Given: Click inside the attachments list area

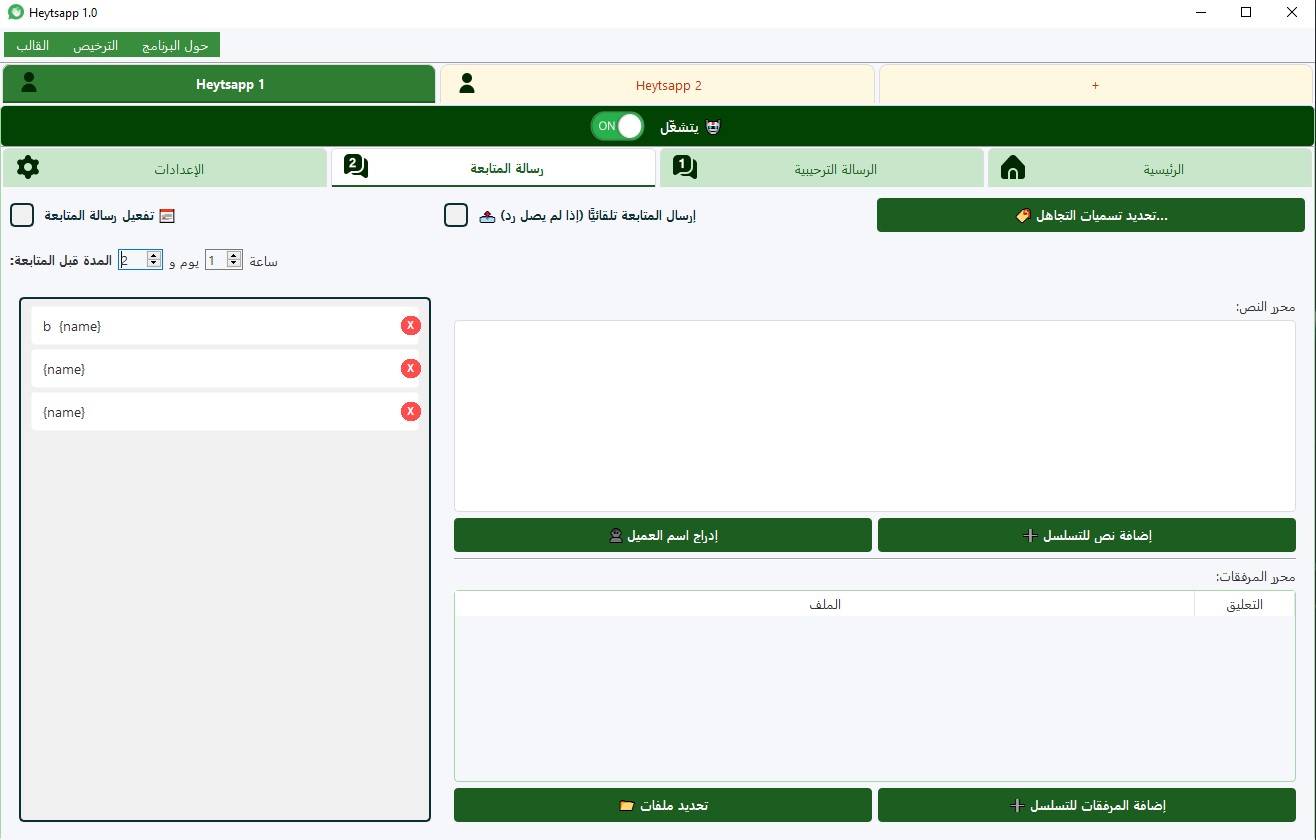Looking at the screenshot, I should [875, 698].
